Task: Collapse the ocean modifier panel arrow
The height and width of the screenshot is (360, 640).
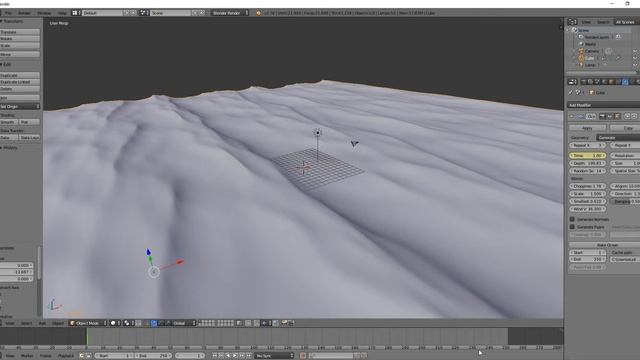Action: coord(572,116)
